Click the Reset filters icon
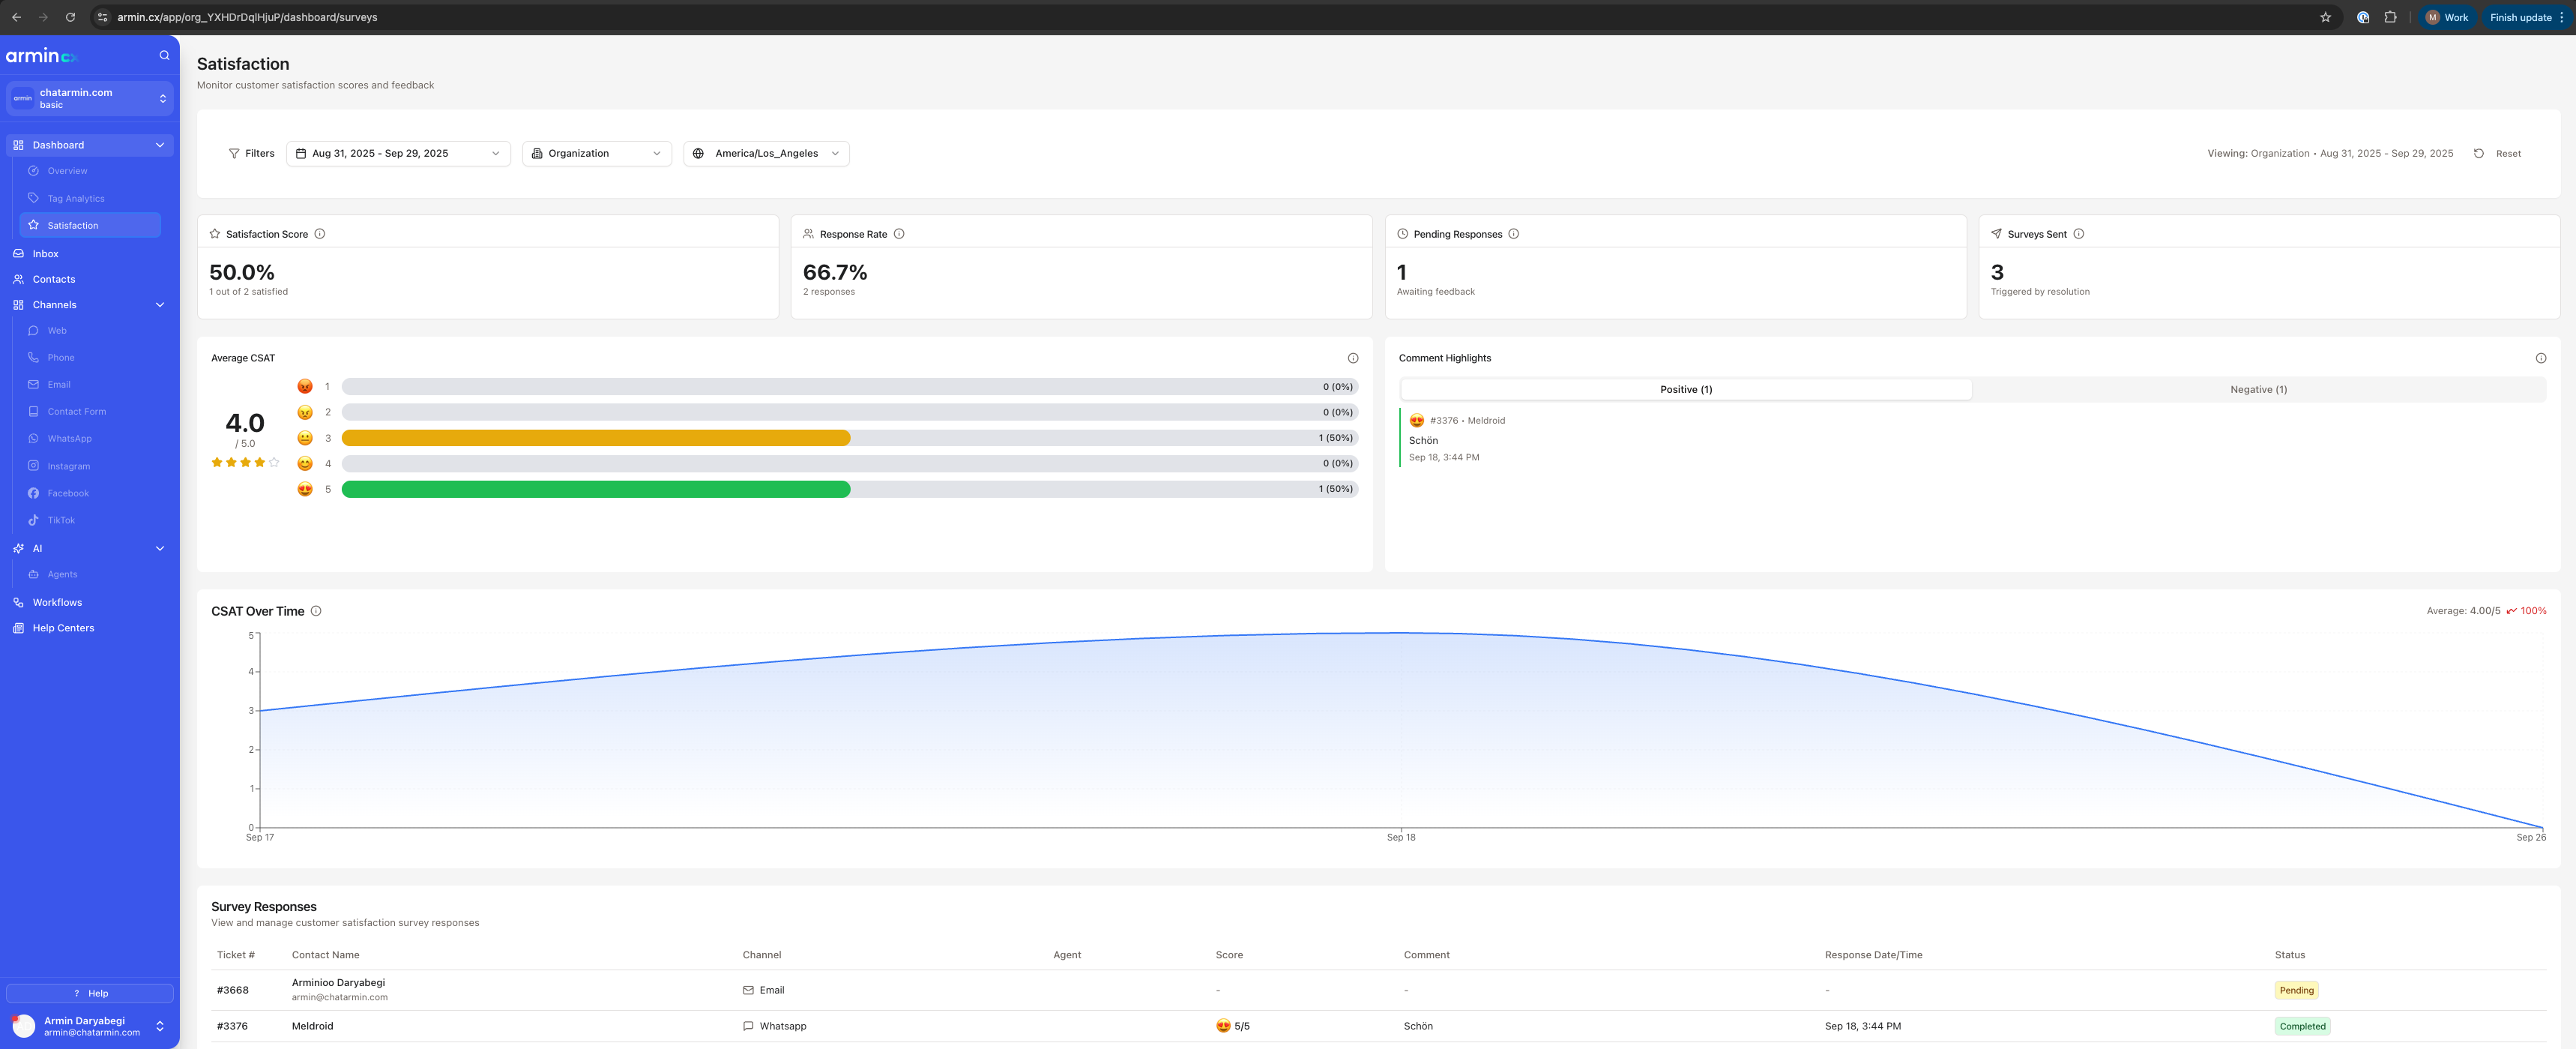The image size is (2576, 1049). [x=2479, y=153]
